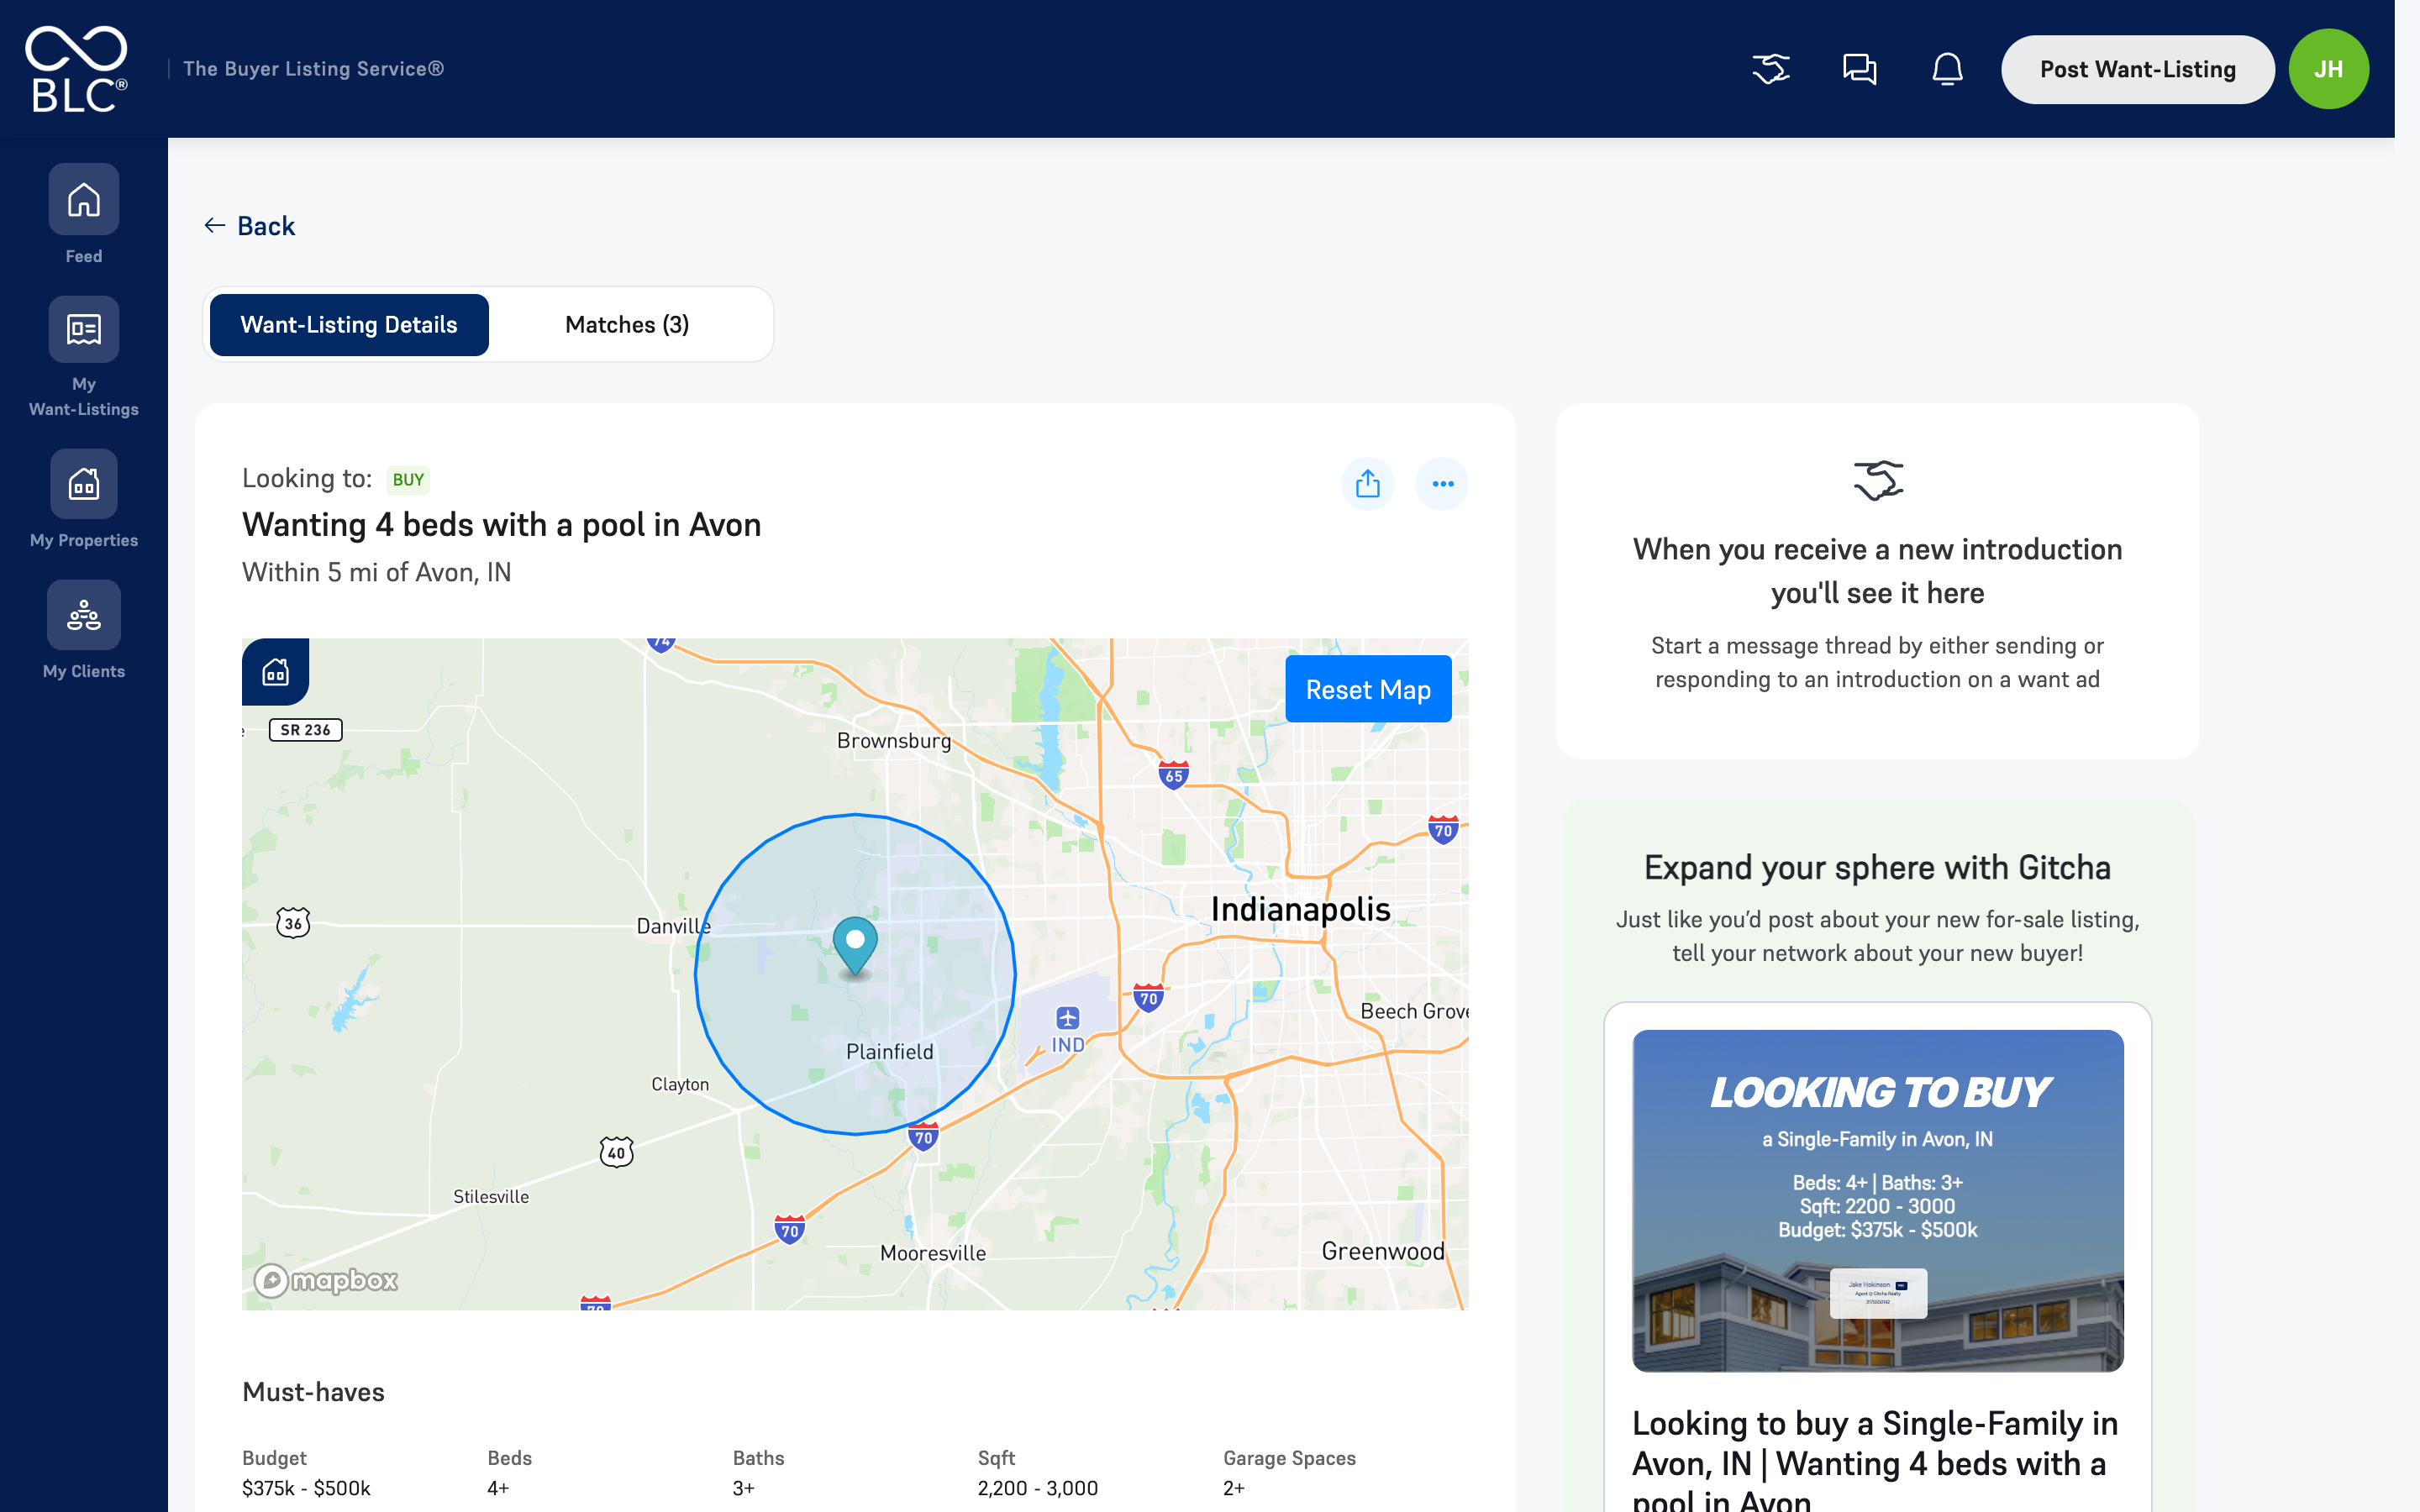The image size is (2420, 1512).
Task: Click 'The Buyer Listing Service' header text
Action: (x=313, y=69)
